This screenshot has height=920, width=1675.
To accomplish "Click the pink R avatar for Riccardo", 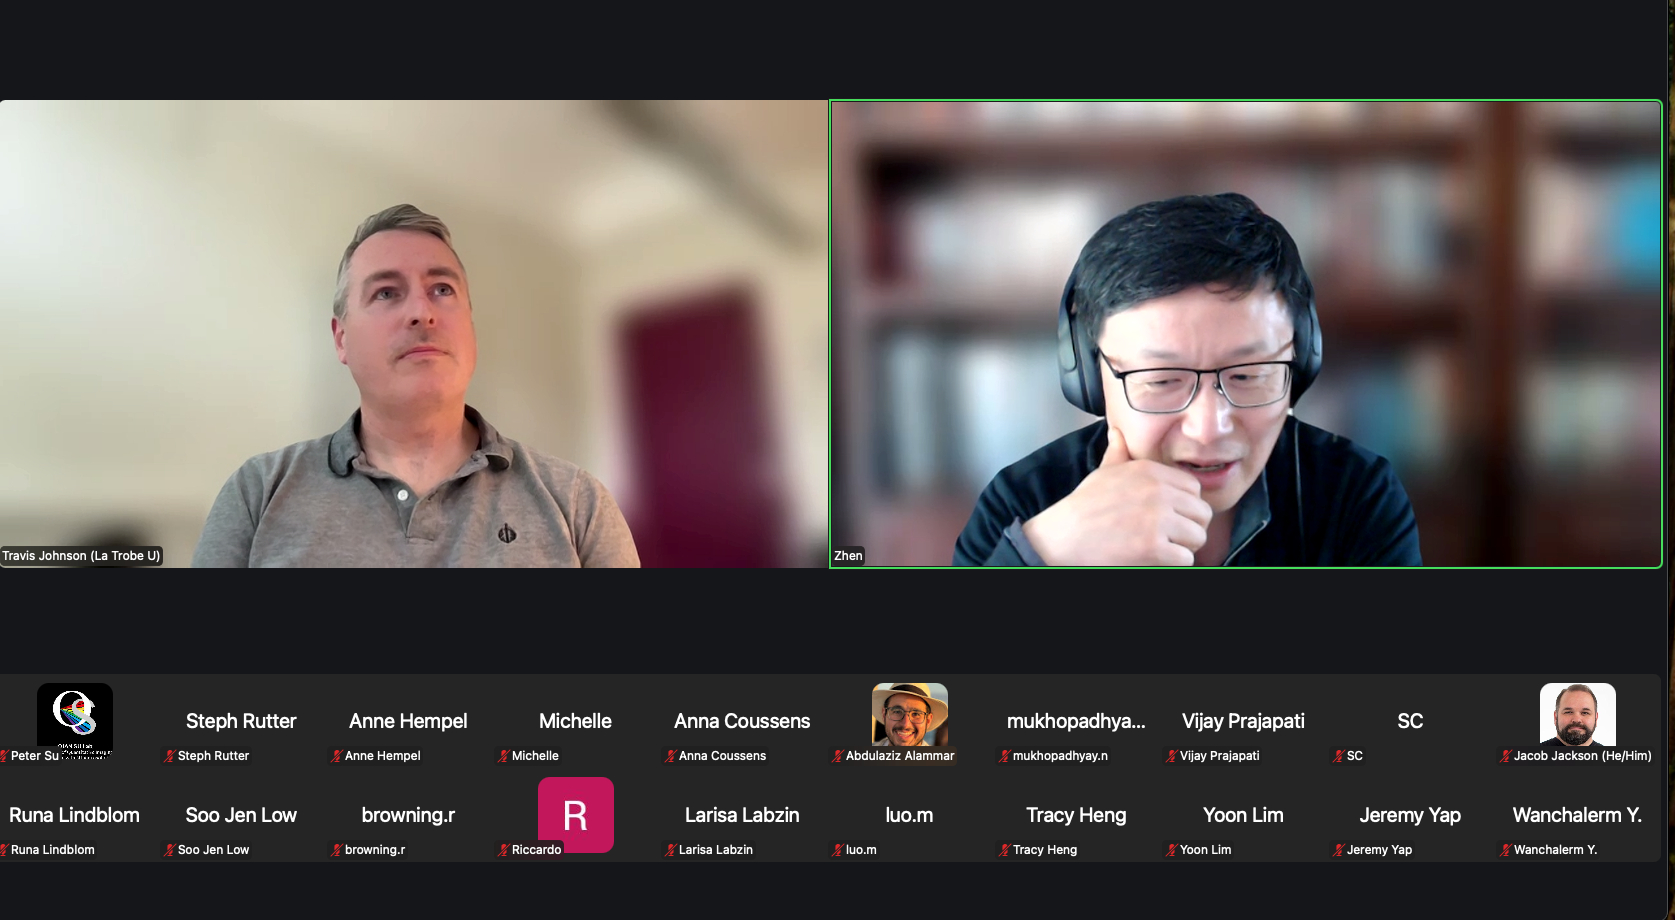I will (575, 814).
